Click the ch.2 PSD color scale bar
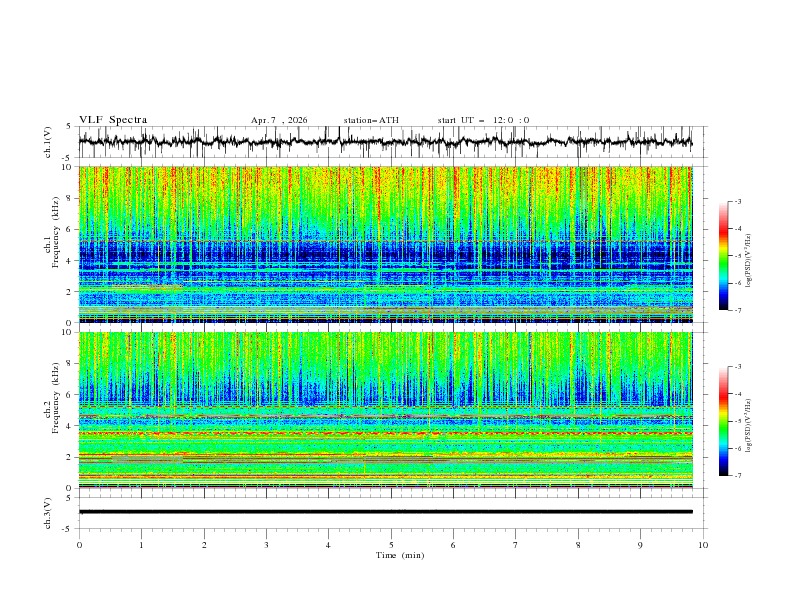Viewport: 792px width, 612px height. point(724,421)
